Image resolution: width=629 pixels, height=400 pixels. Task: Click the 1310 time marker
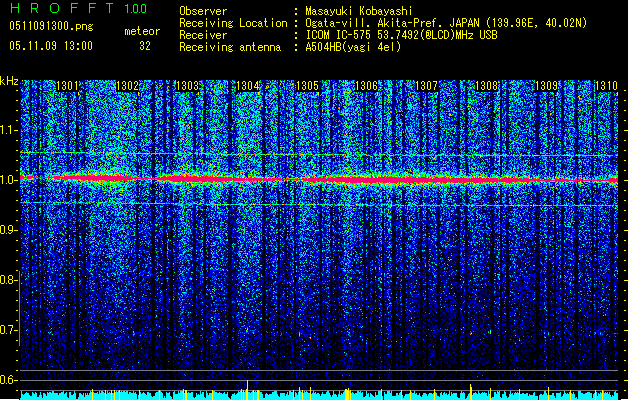[x=606, y=86]
